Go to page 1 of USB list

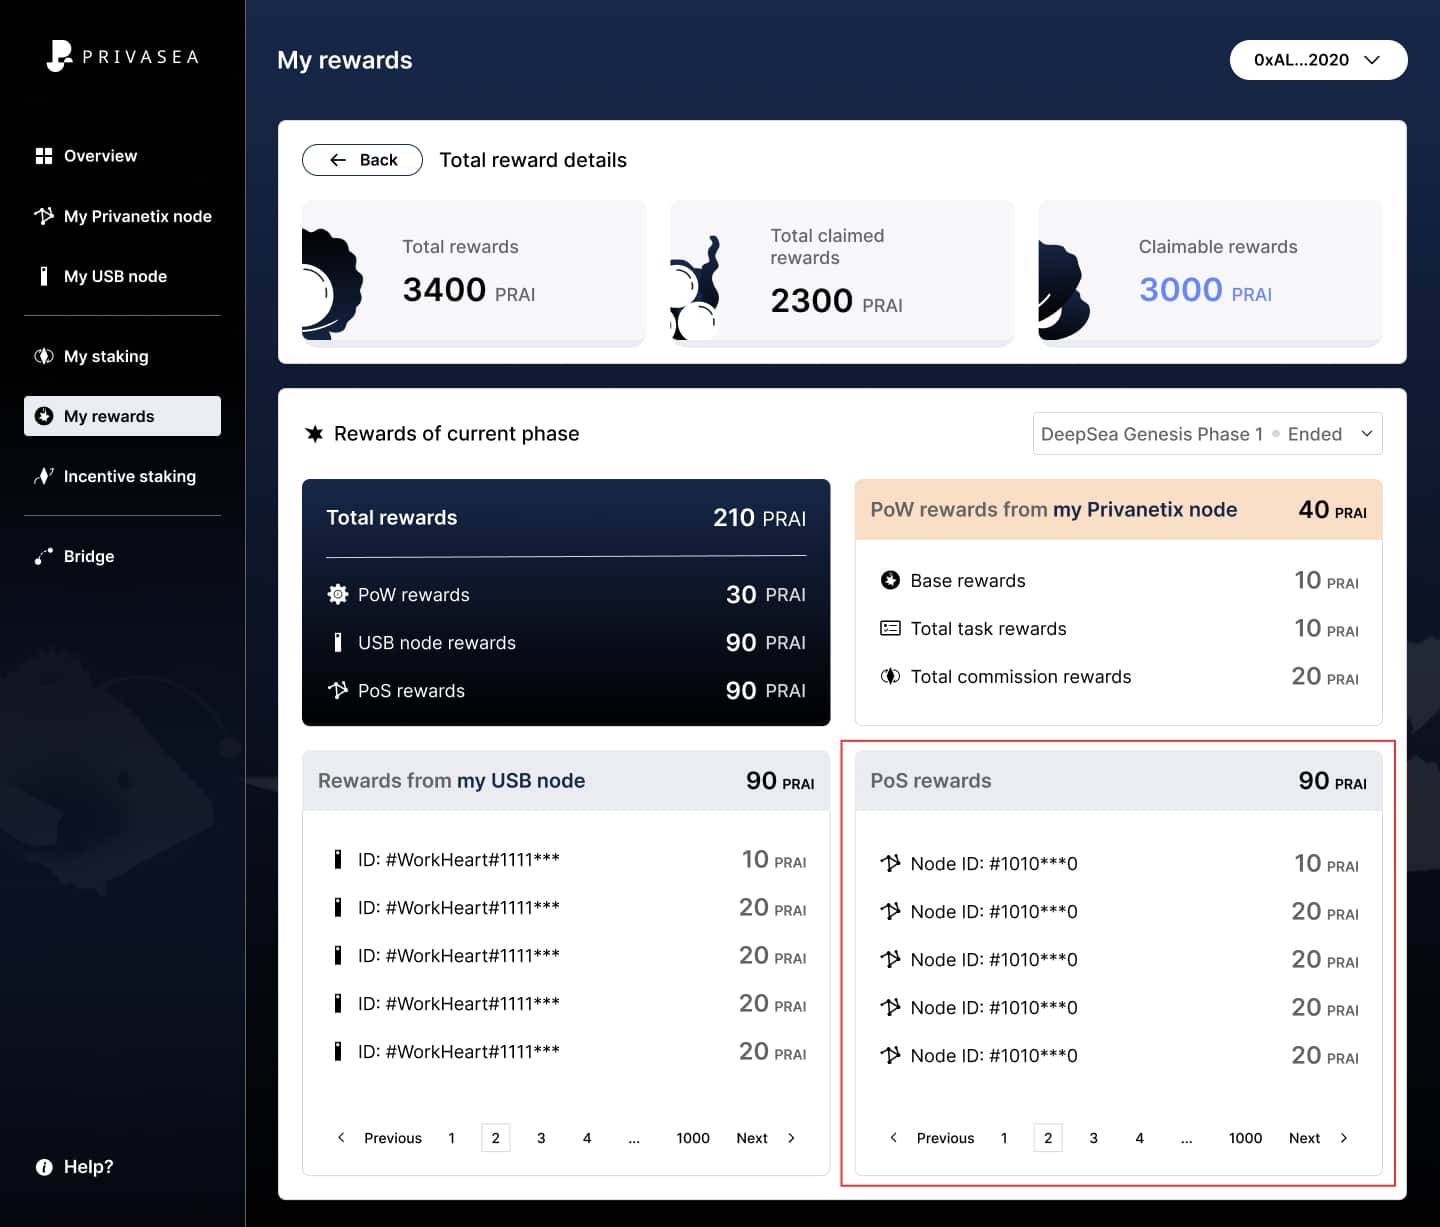click(452, 1138)
